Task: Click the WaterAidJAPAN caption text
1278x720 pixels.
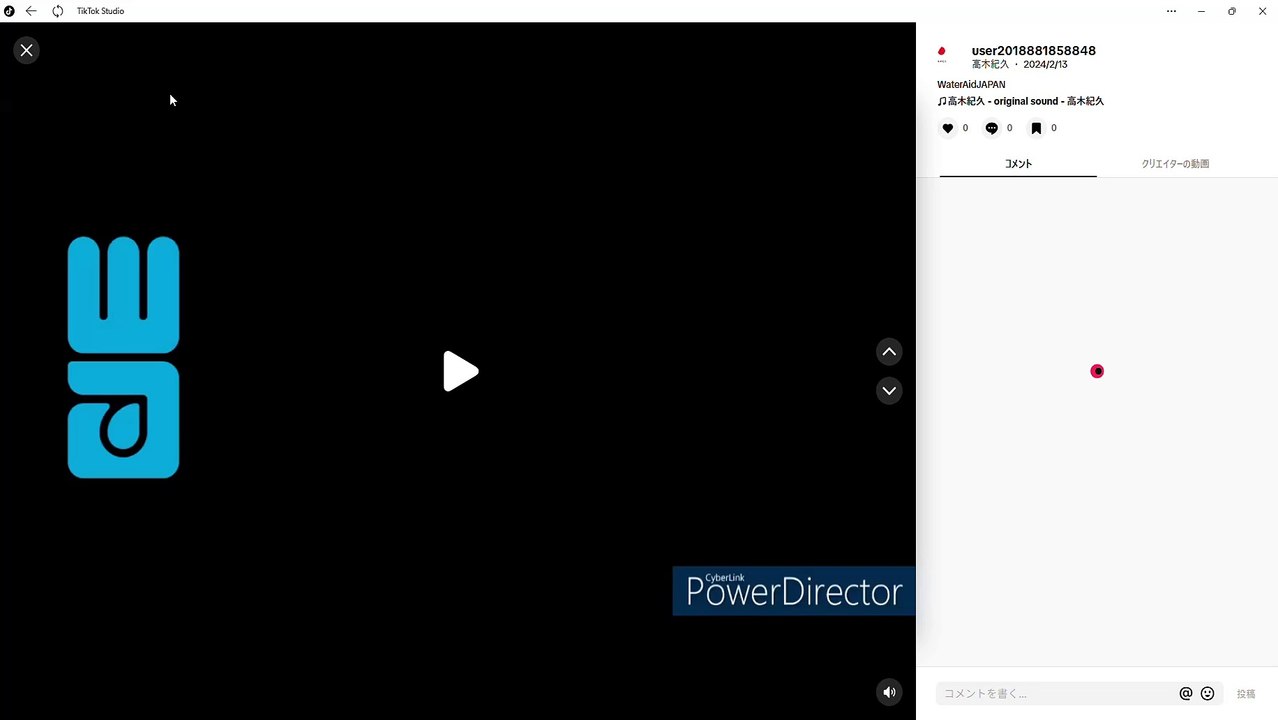Action: click(x=971, y=85)
